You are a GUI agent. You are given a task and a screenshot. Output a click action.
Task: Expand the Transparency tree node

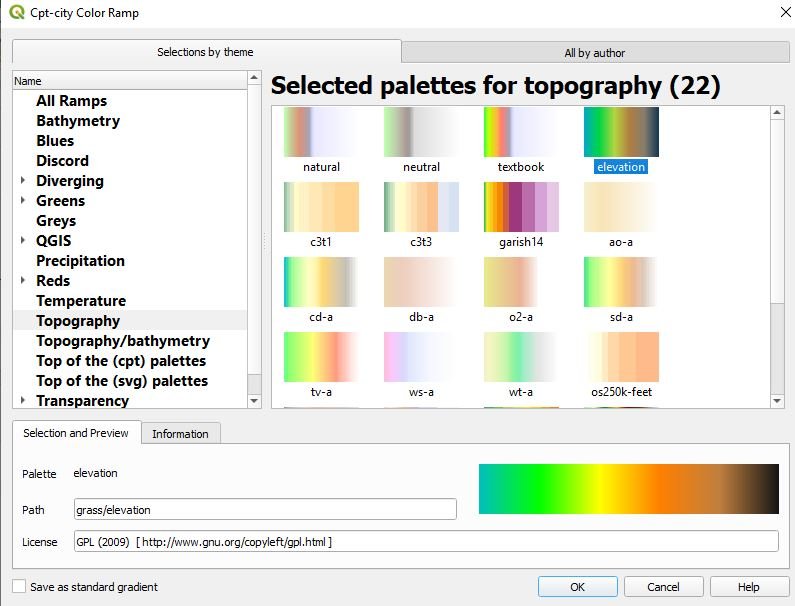pos(23,401)
